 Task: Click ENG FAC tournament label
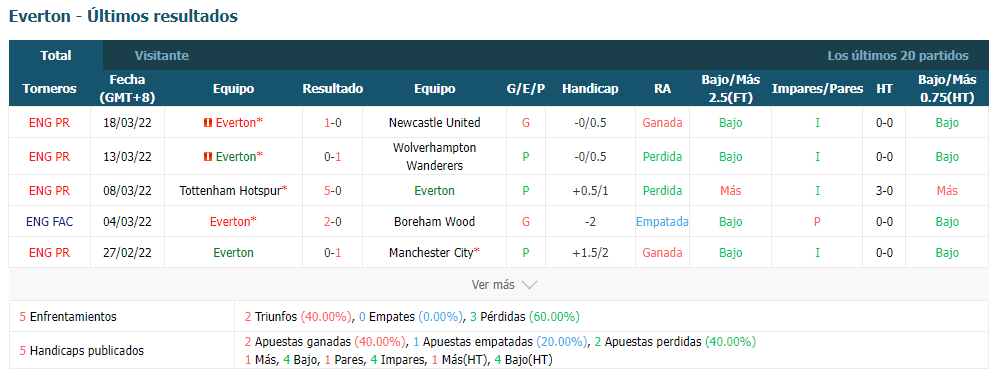pyautogui.click(x=50, y=221)
